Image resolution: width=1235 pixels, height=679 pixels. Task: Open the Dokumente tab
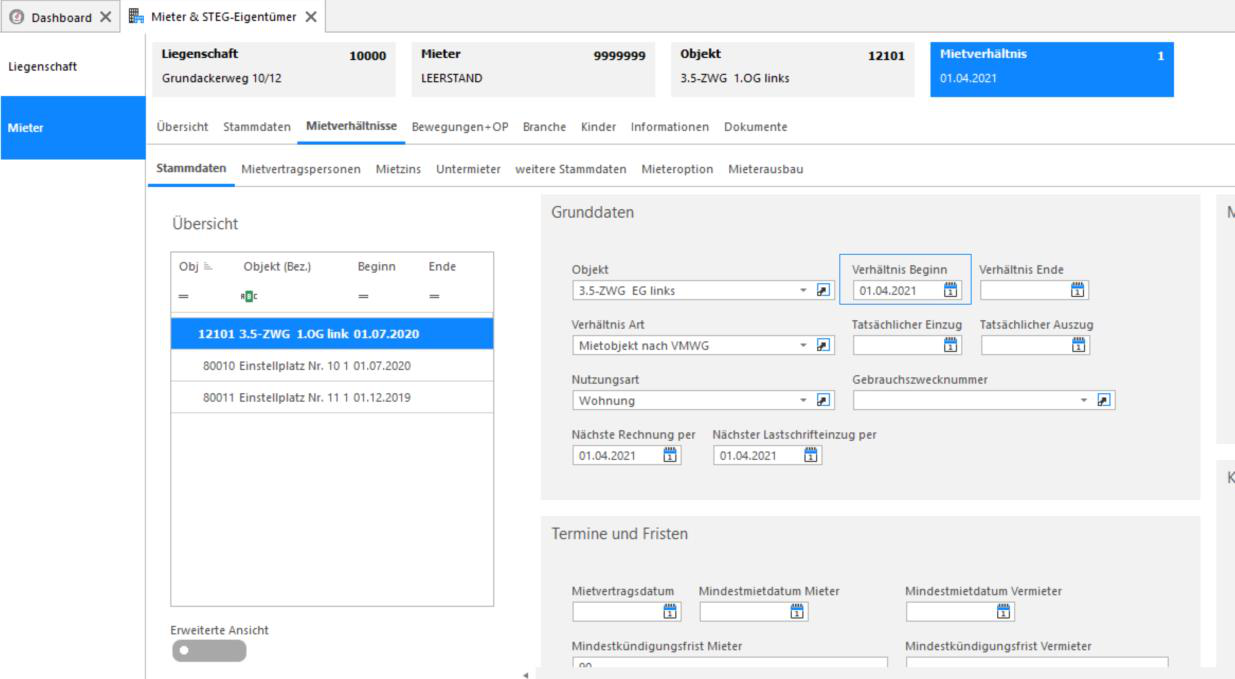click(x=755, y=127)
